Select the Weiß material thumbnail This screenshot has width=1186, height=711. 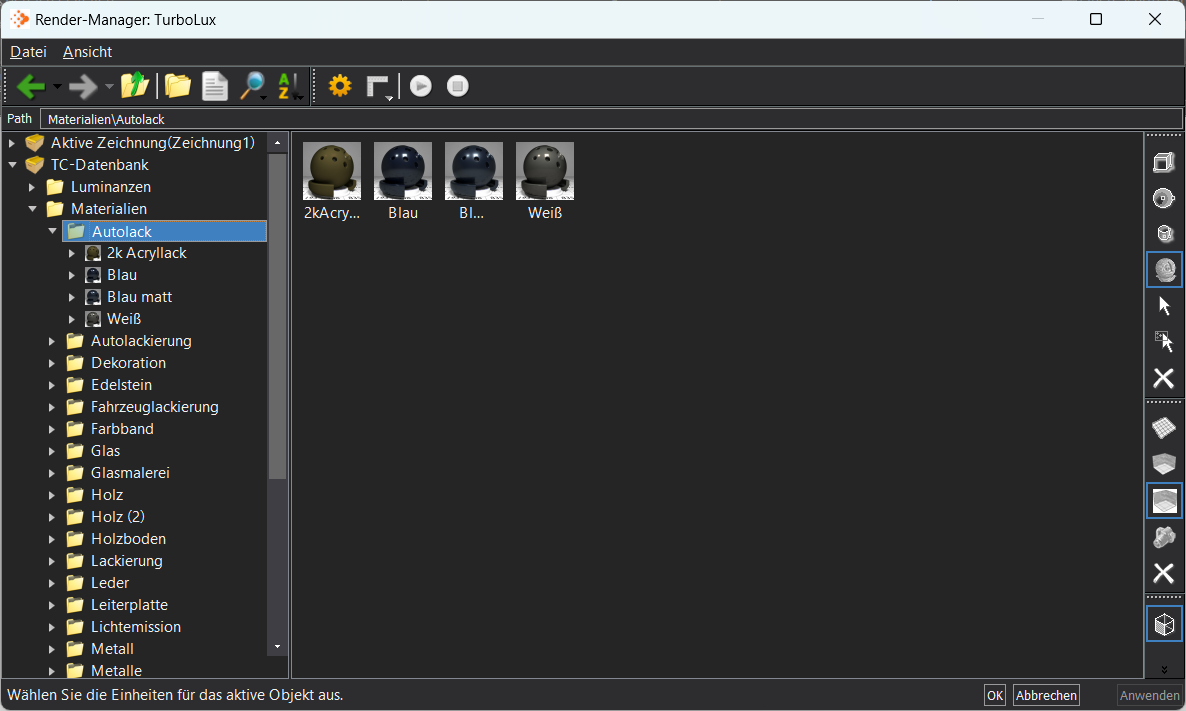[x=545, y=182]
